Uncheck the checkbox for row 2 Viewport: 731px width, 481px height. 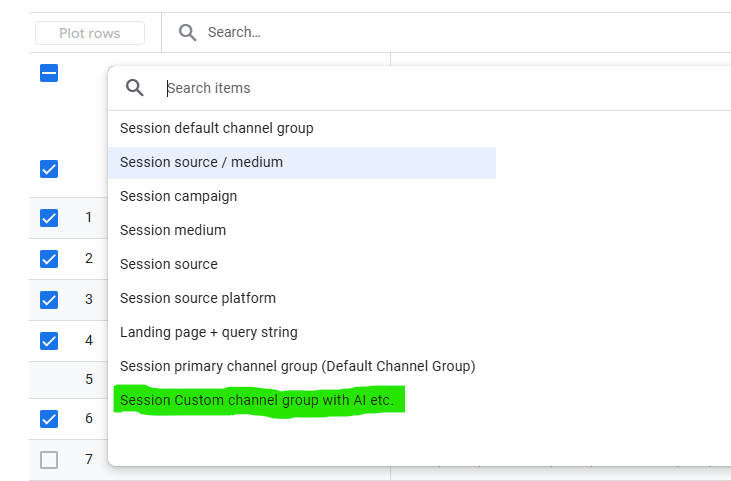49,259
